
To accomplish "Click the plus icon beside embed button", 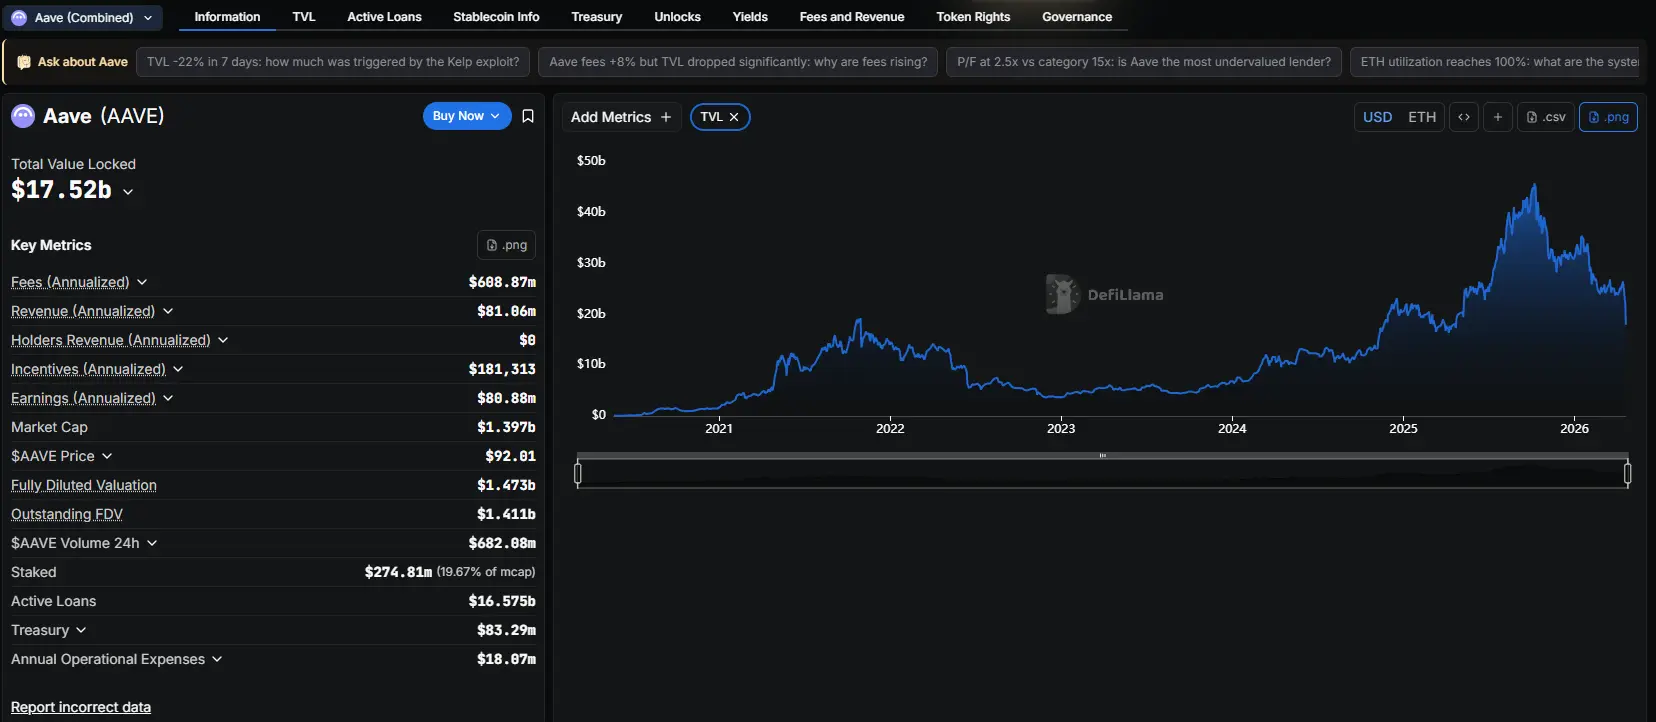I will coord(1497,117).
